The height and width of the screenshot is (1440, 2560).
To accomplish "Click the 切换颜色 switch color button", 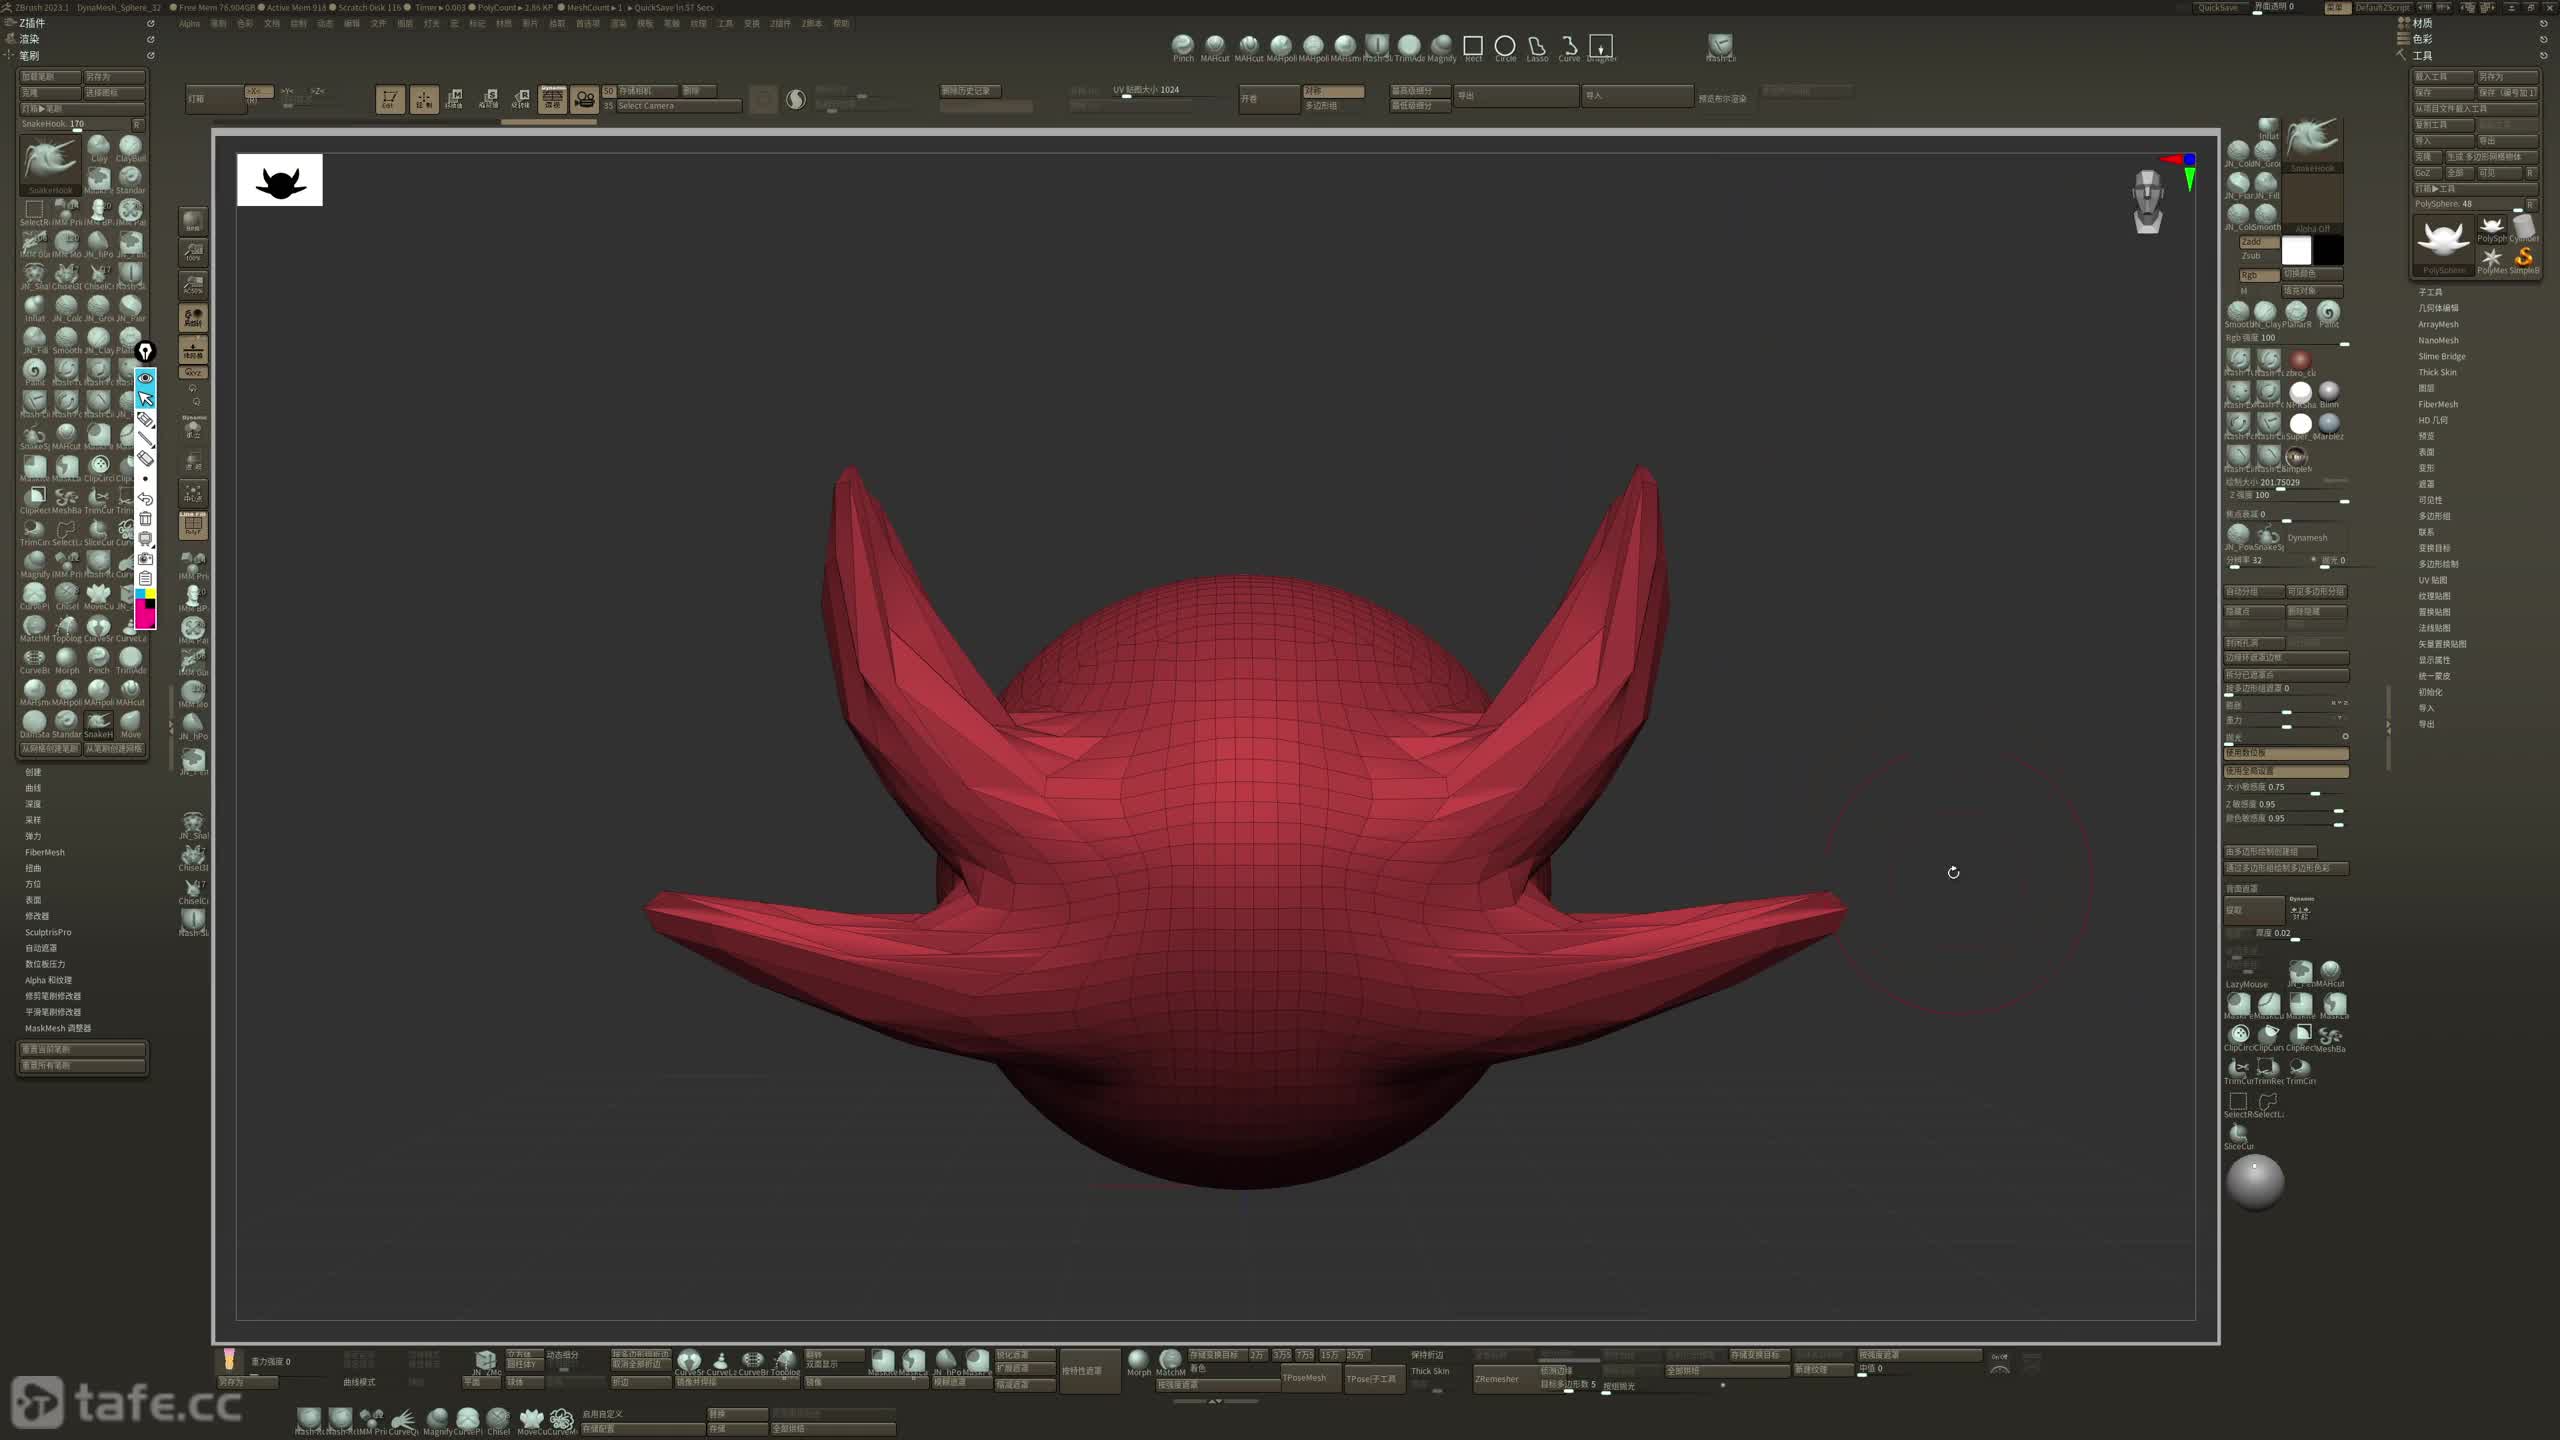I will [2312, 274].
